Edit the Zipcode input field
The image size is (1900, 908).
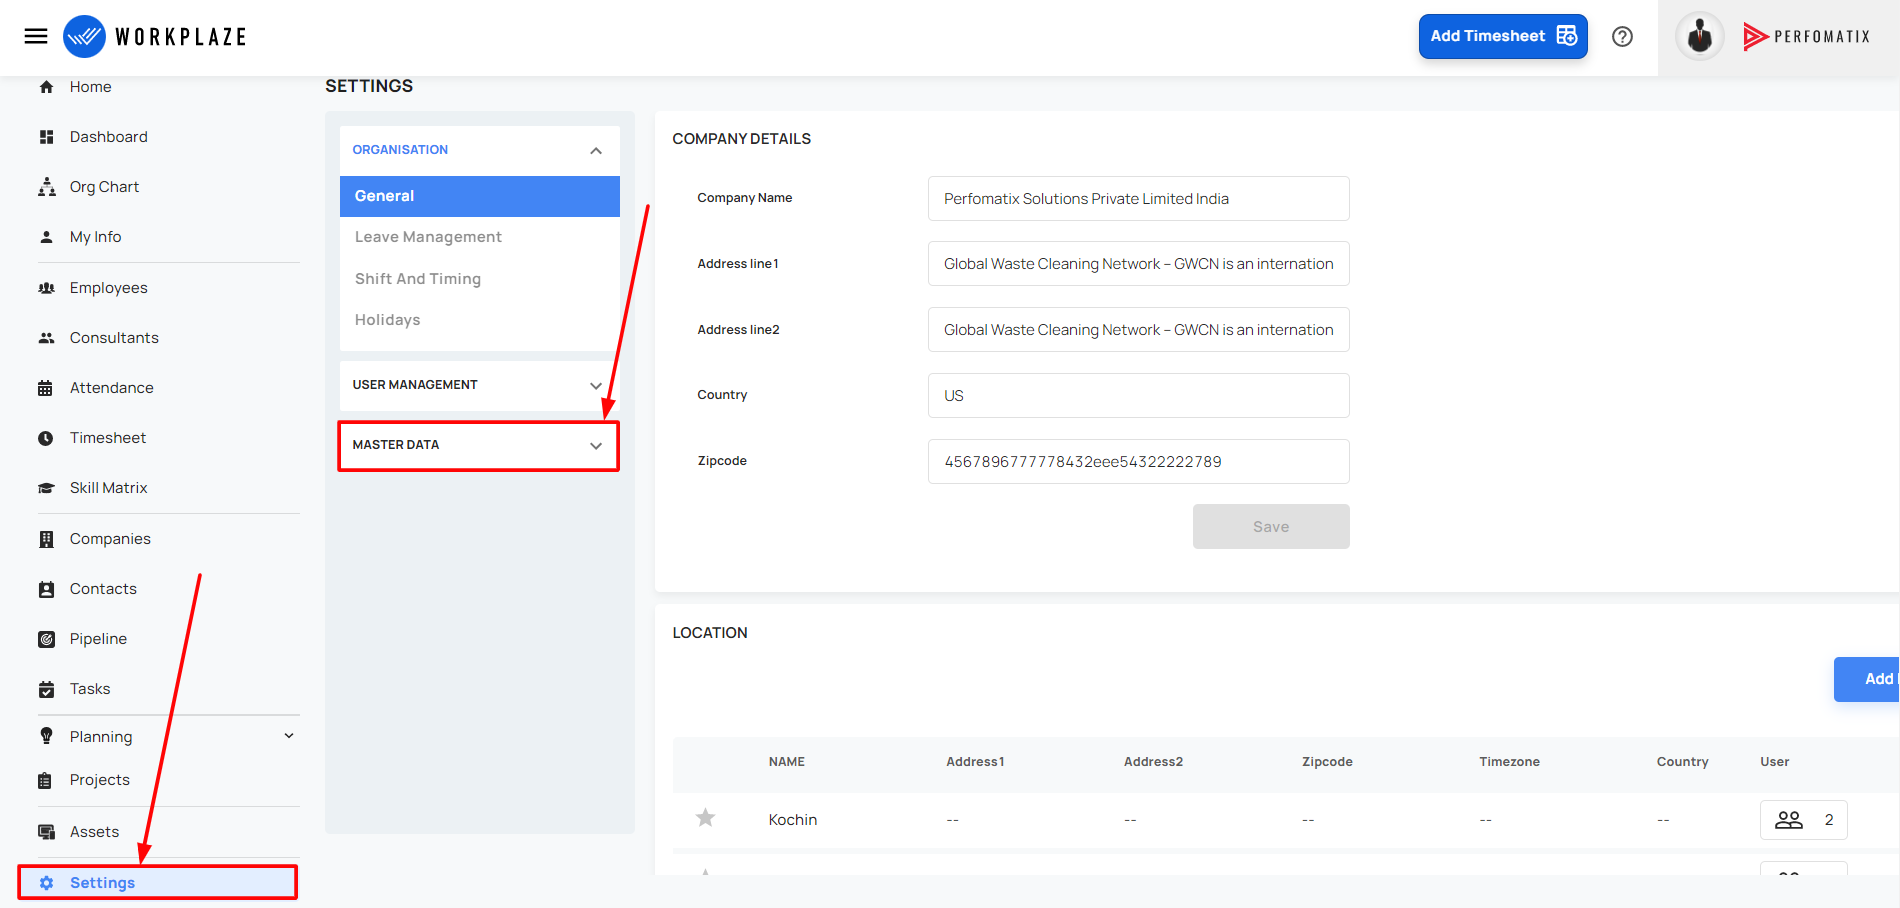[1139, 462]
